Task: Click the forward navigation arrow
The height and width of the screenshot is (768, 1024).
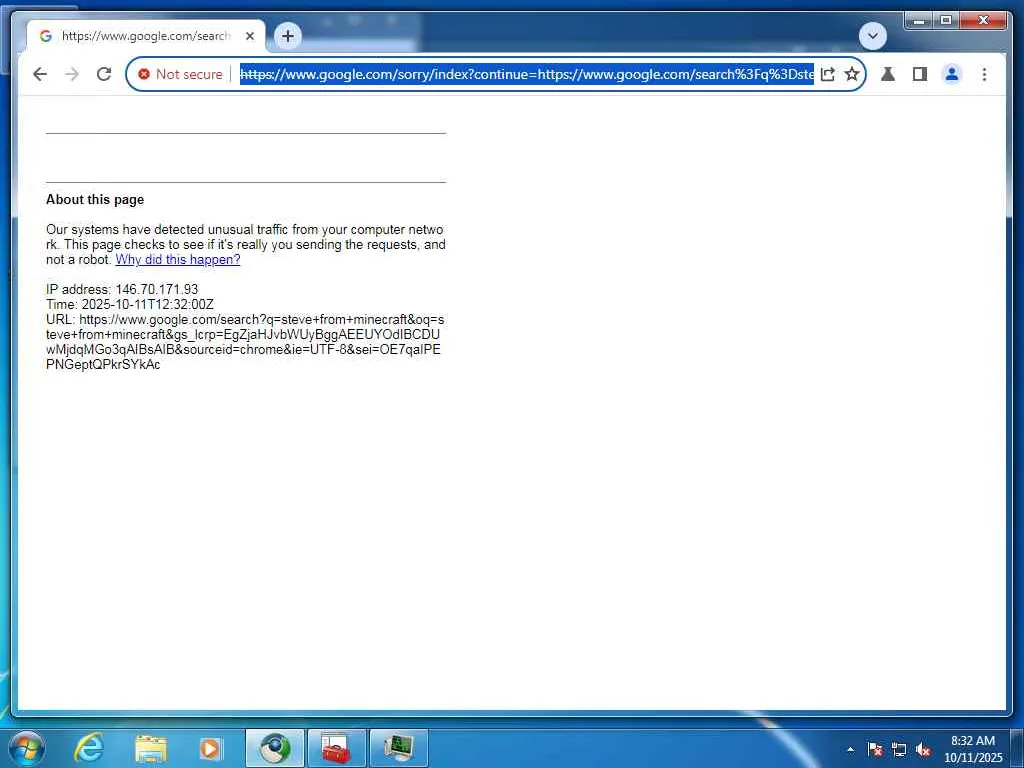Action: tap(72, 74)
